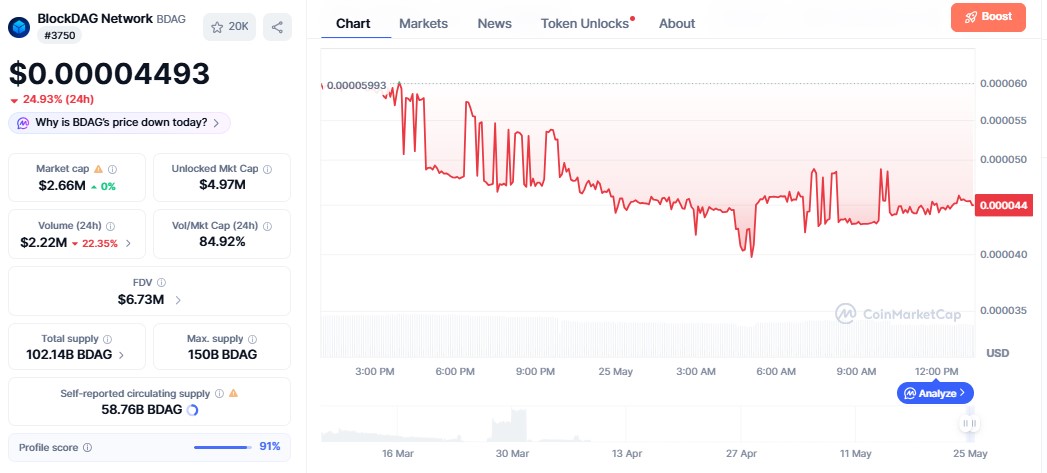Click the #3750 rank badge
1047x473 pixels.
pos(59,35)
